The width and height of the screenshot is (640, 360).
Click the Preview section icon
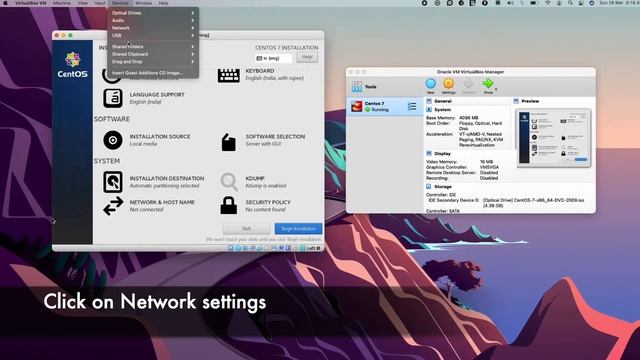[x=516, y=101]
